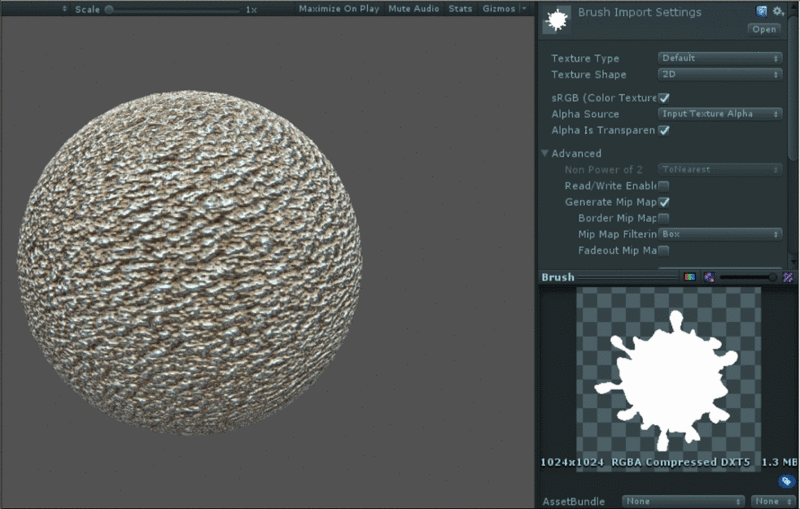Image resolution: width=800 pixels, height=509 pixels.
Task: Uncheck Alpha Is Transparency checkbox
Action: point(663,131)
